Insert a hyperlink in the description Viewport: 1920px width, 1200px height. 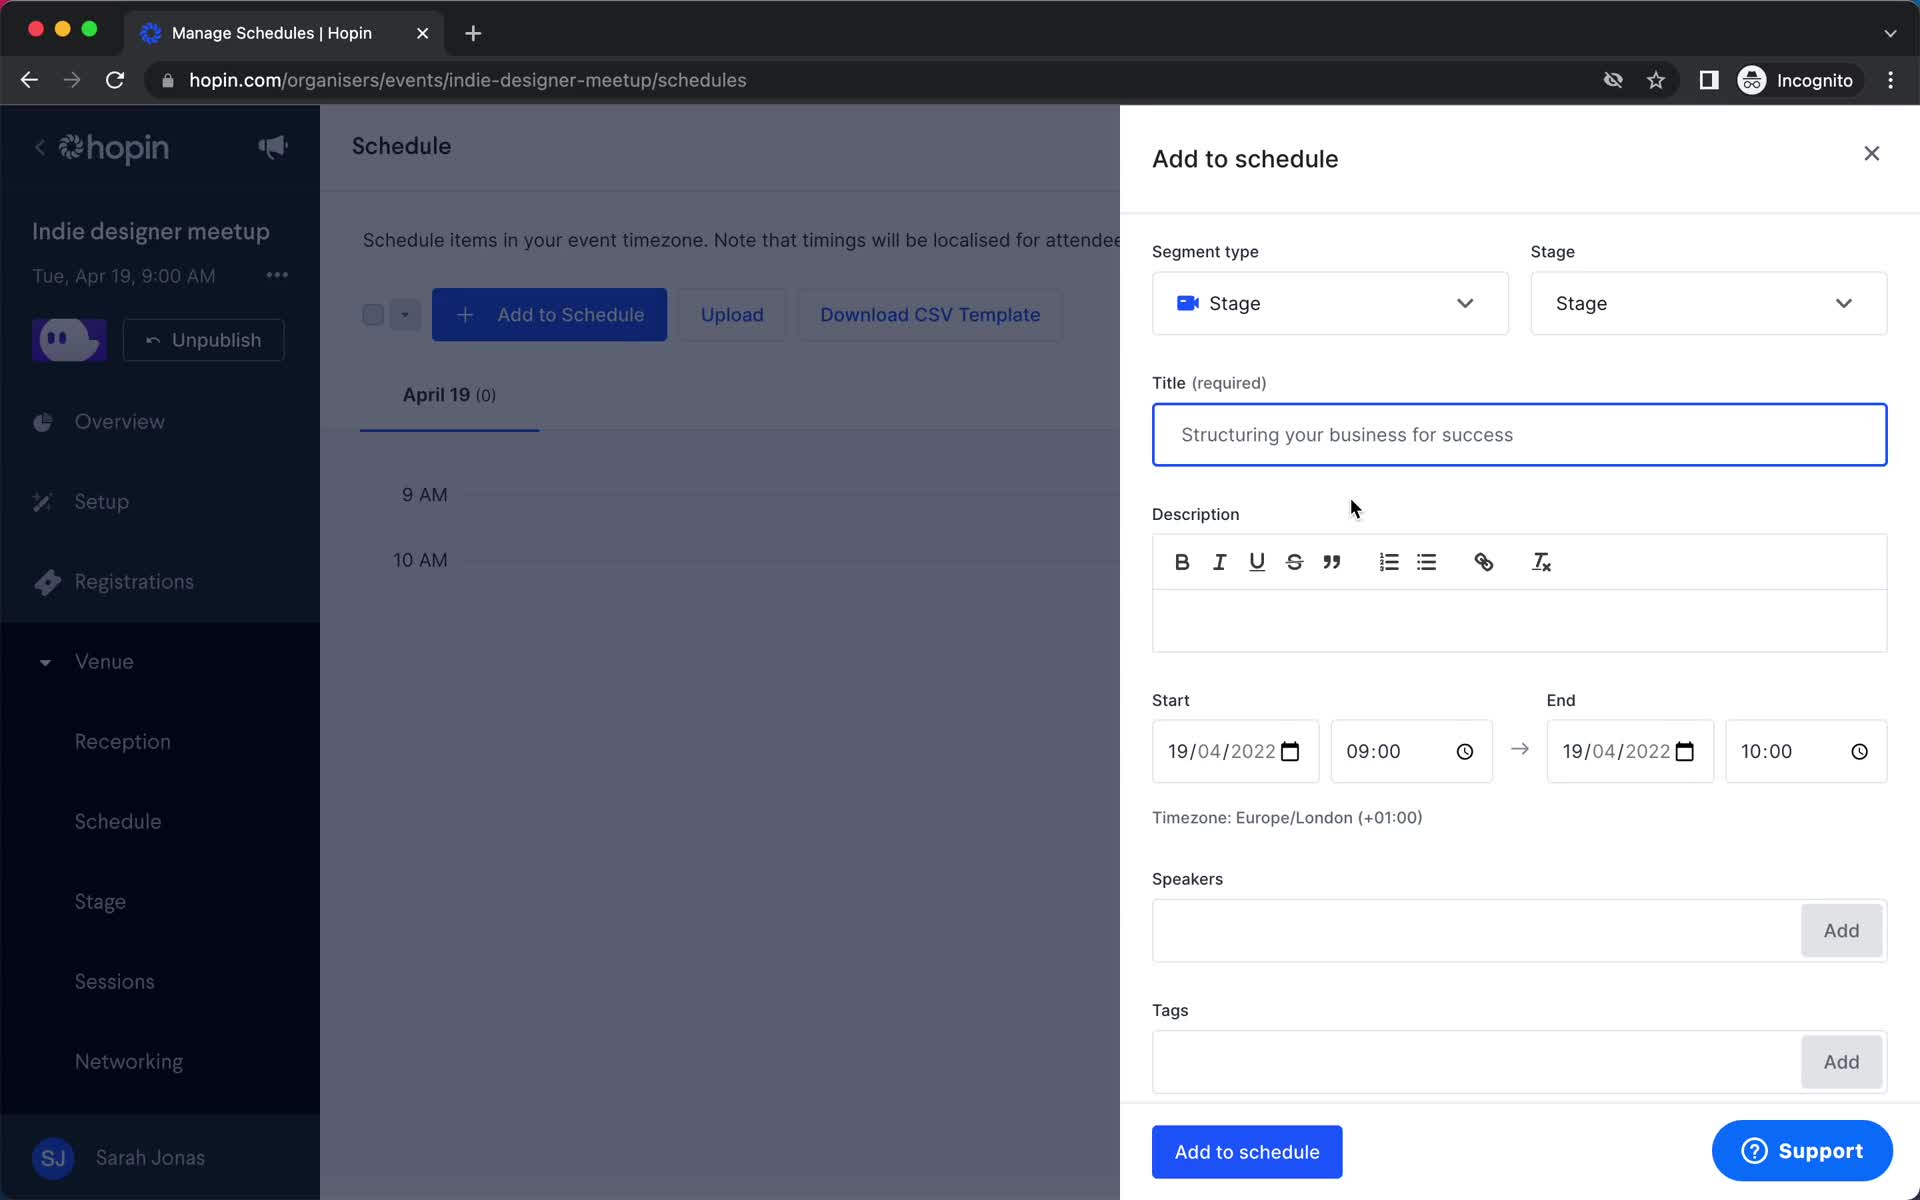[x=1484, y=562]
